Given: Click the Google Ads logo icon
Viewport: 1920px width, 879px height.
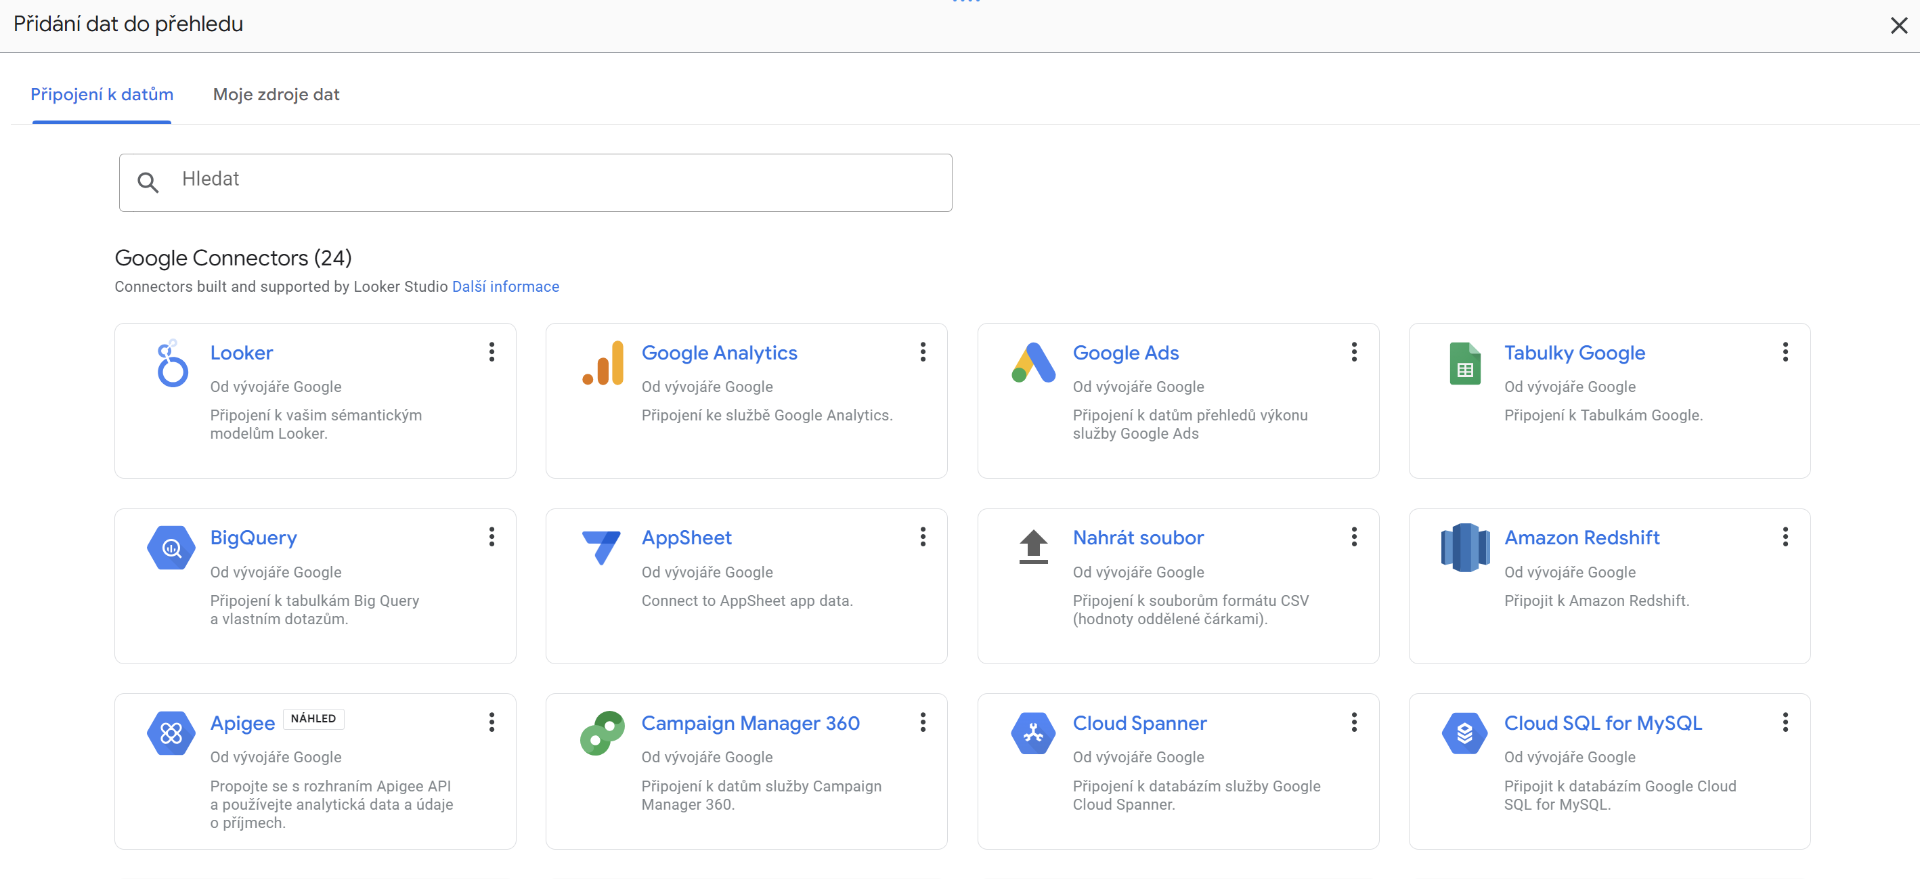Looking at the screenshot, I should (x=1034, y=363).
